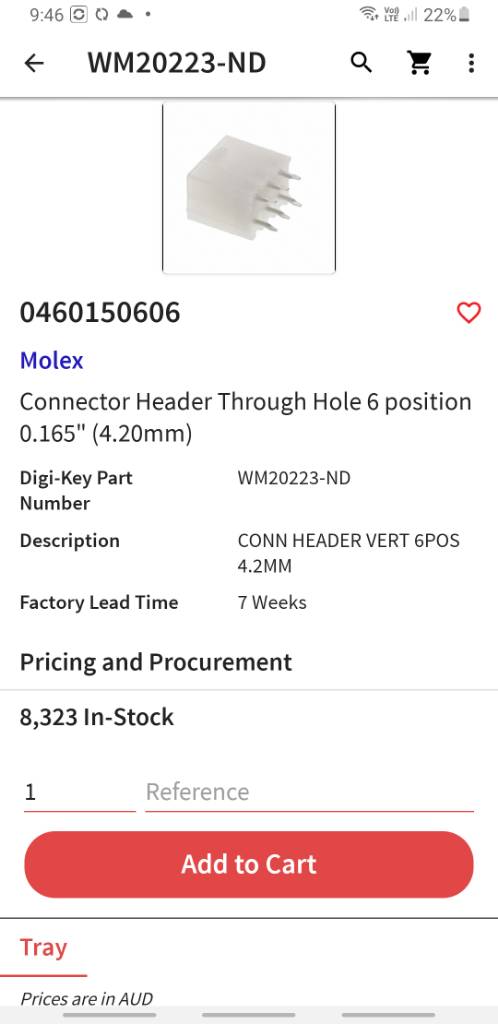Open the search magnifier icon

point(361,63)
